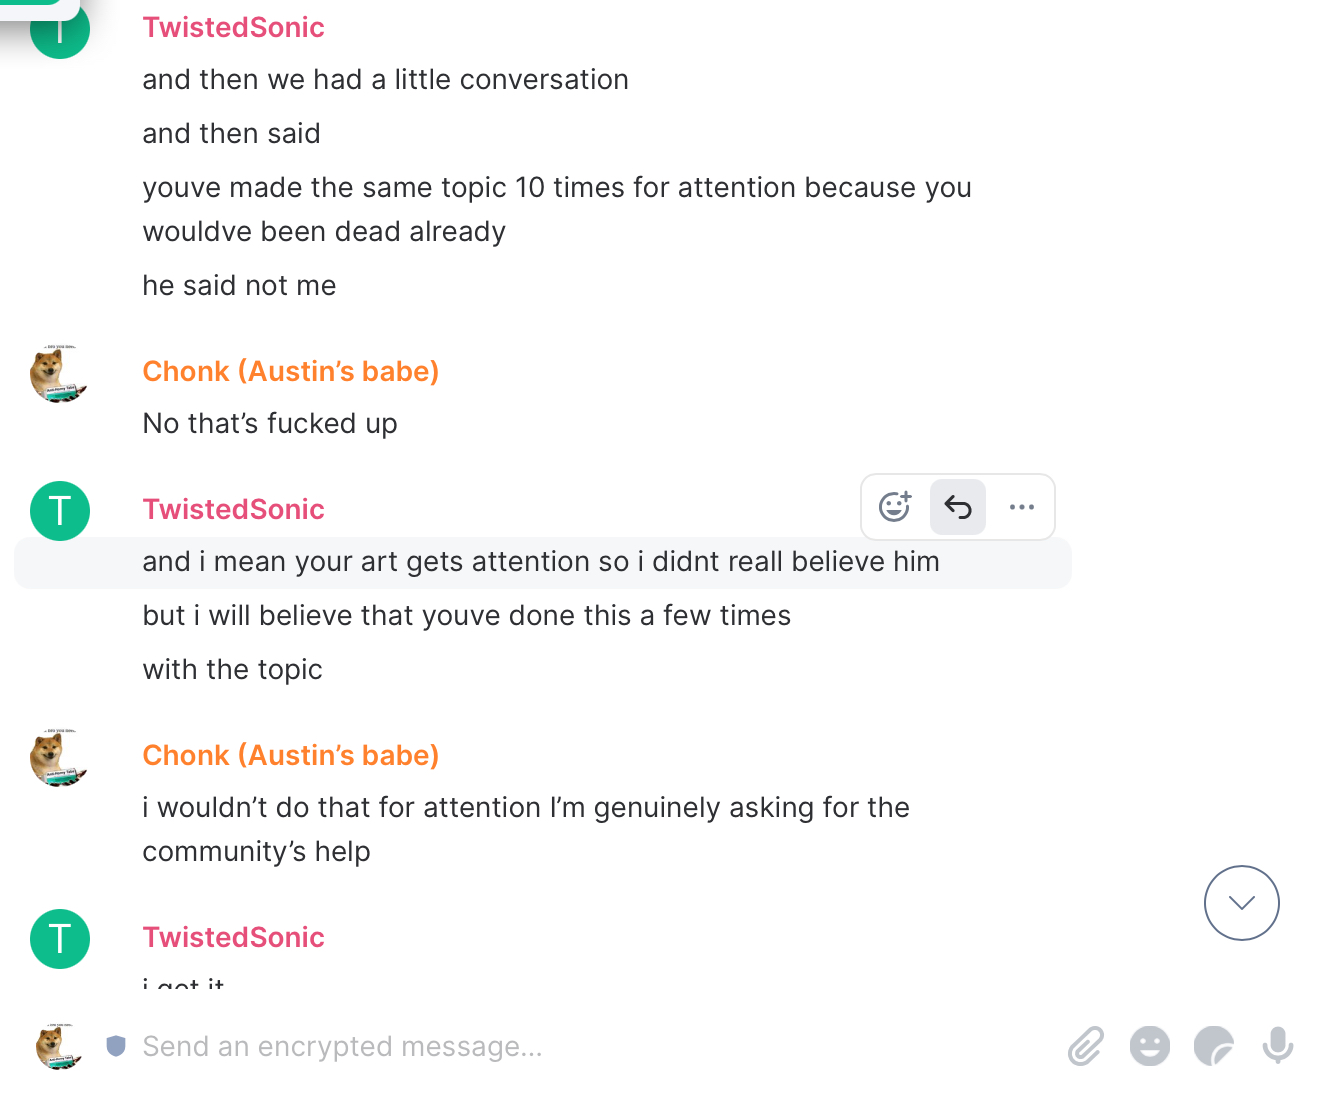Add a reaction to the hovered message

[894, 507]
